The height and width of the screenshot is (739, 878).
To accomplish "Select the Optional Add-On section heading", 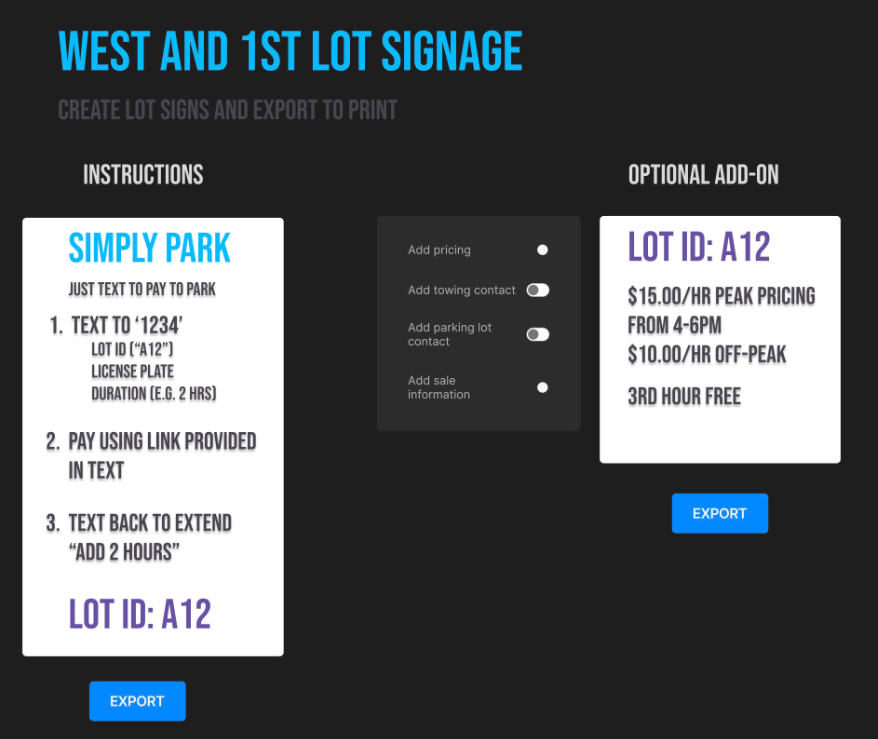I will pos(702,174).
